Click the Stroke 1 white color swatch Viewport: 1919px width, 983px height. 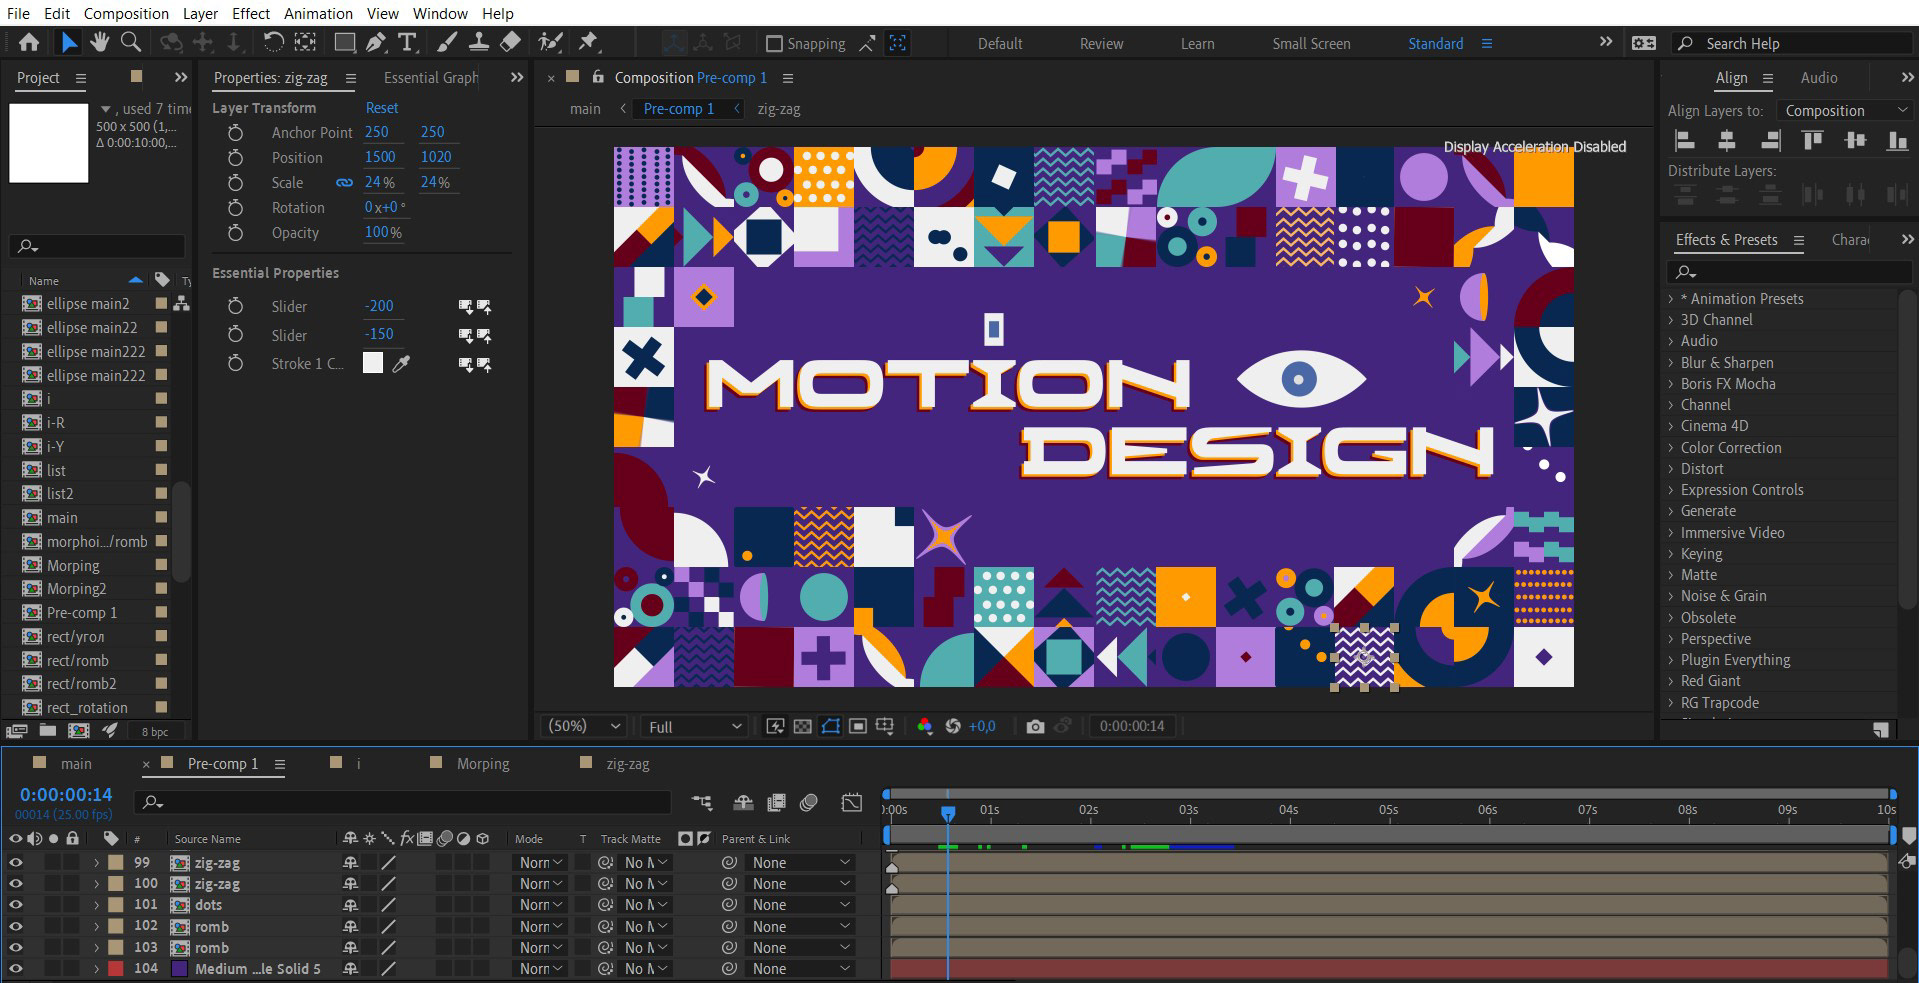pyautogui.click(x=373, y=364)
